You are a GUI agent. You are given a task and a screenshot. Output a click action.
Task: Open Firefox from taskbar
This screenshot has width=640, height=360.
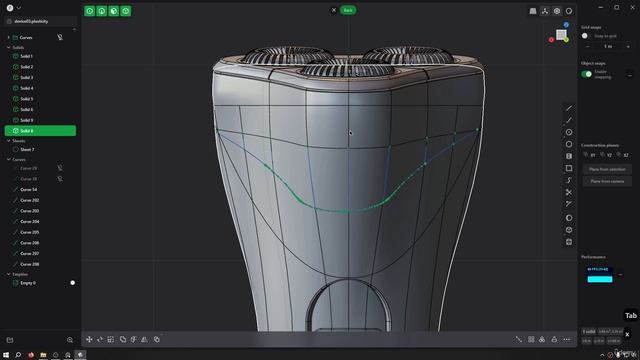pos(31,355)
